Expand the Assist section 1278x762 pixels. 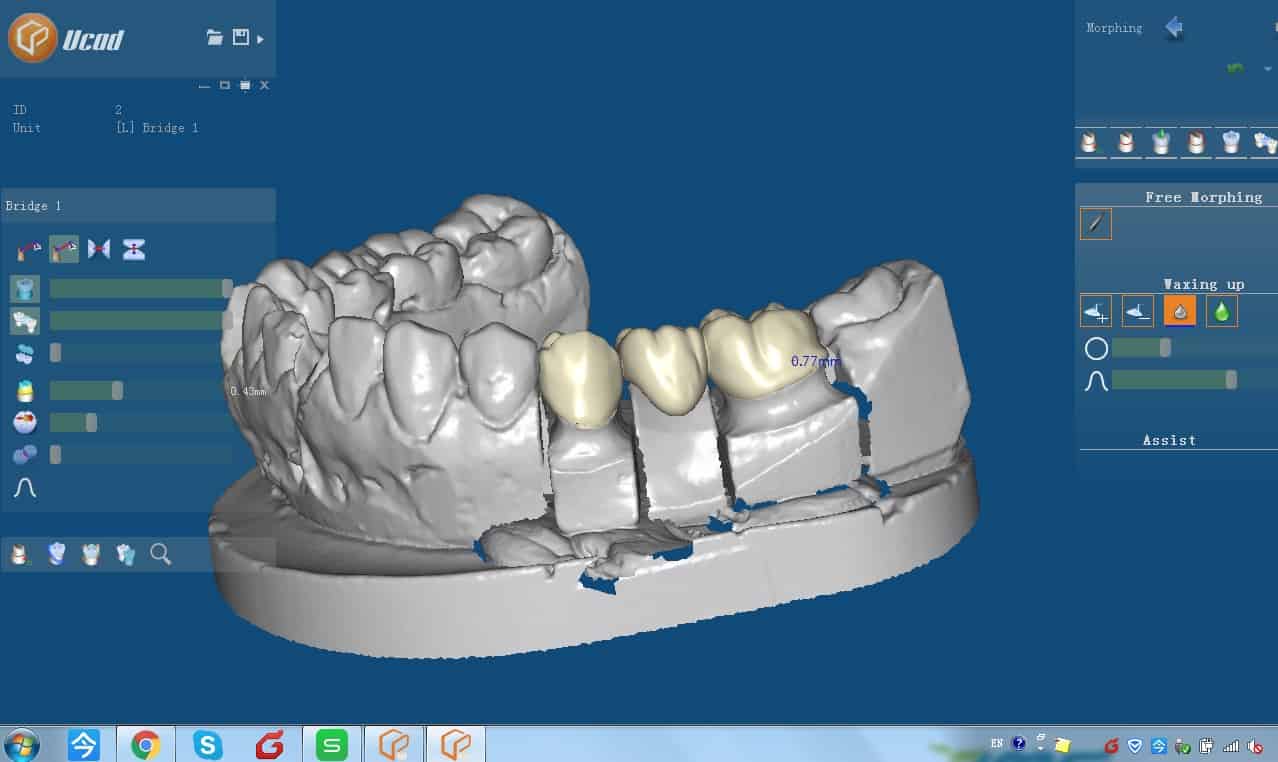pyautogui.click(x=1169, y=440)
